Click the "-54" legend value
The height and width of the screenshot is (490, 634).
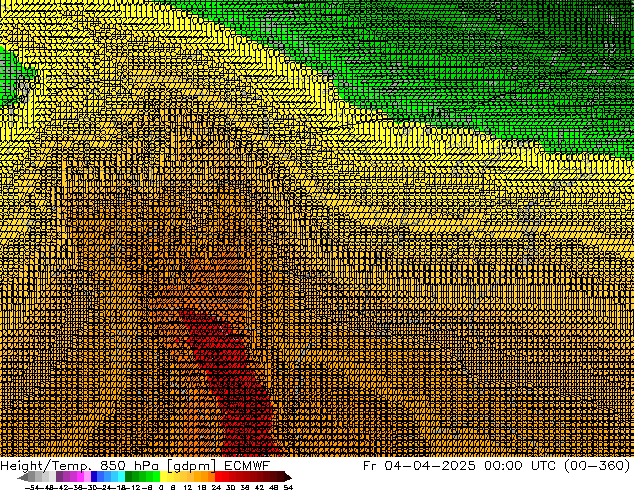pyautogui.click(x=32, y=488)
